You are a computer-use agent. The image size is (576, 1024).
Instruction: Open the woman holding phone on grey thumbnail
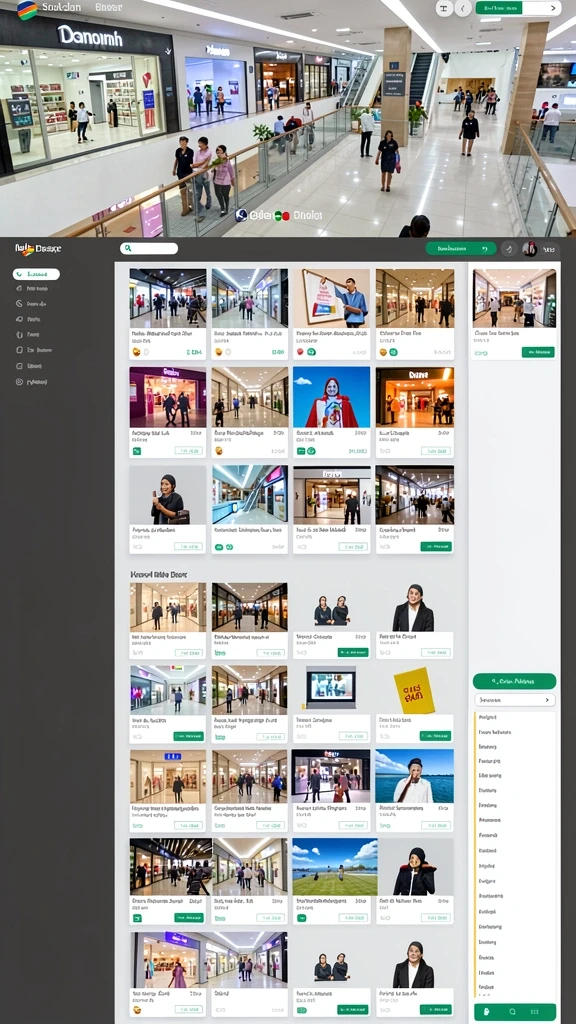pos(168,495)
